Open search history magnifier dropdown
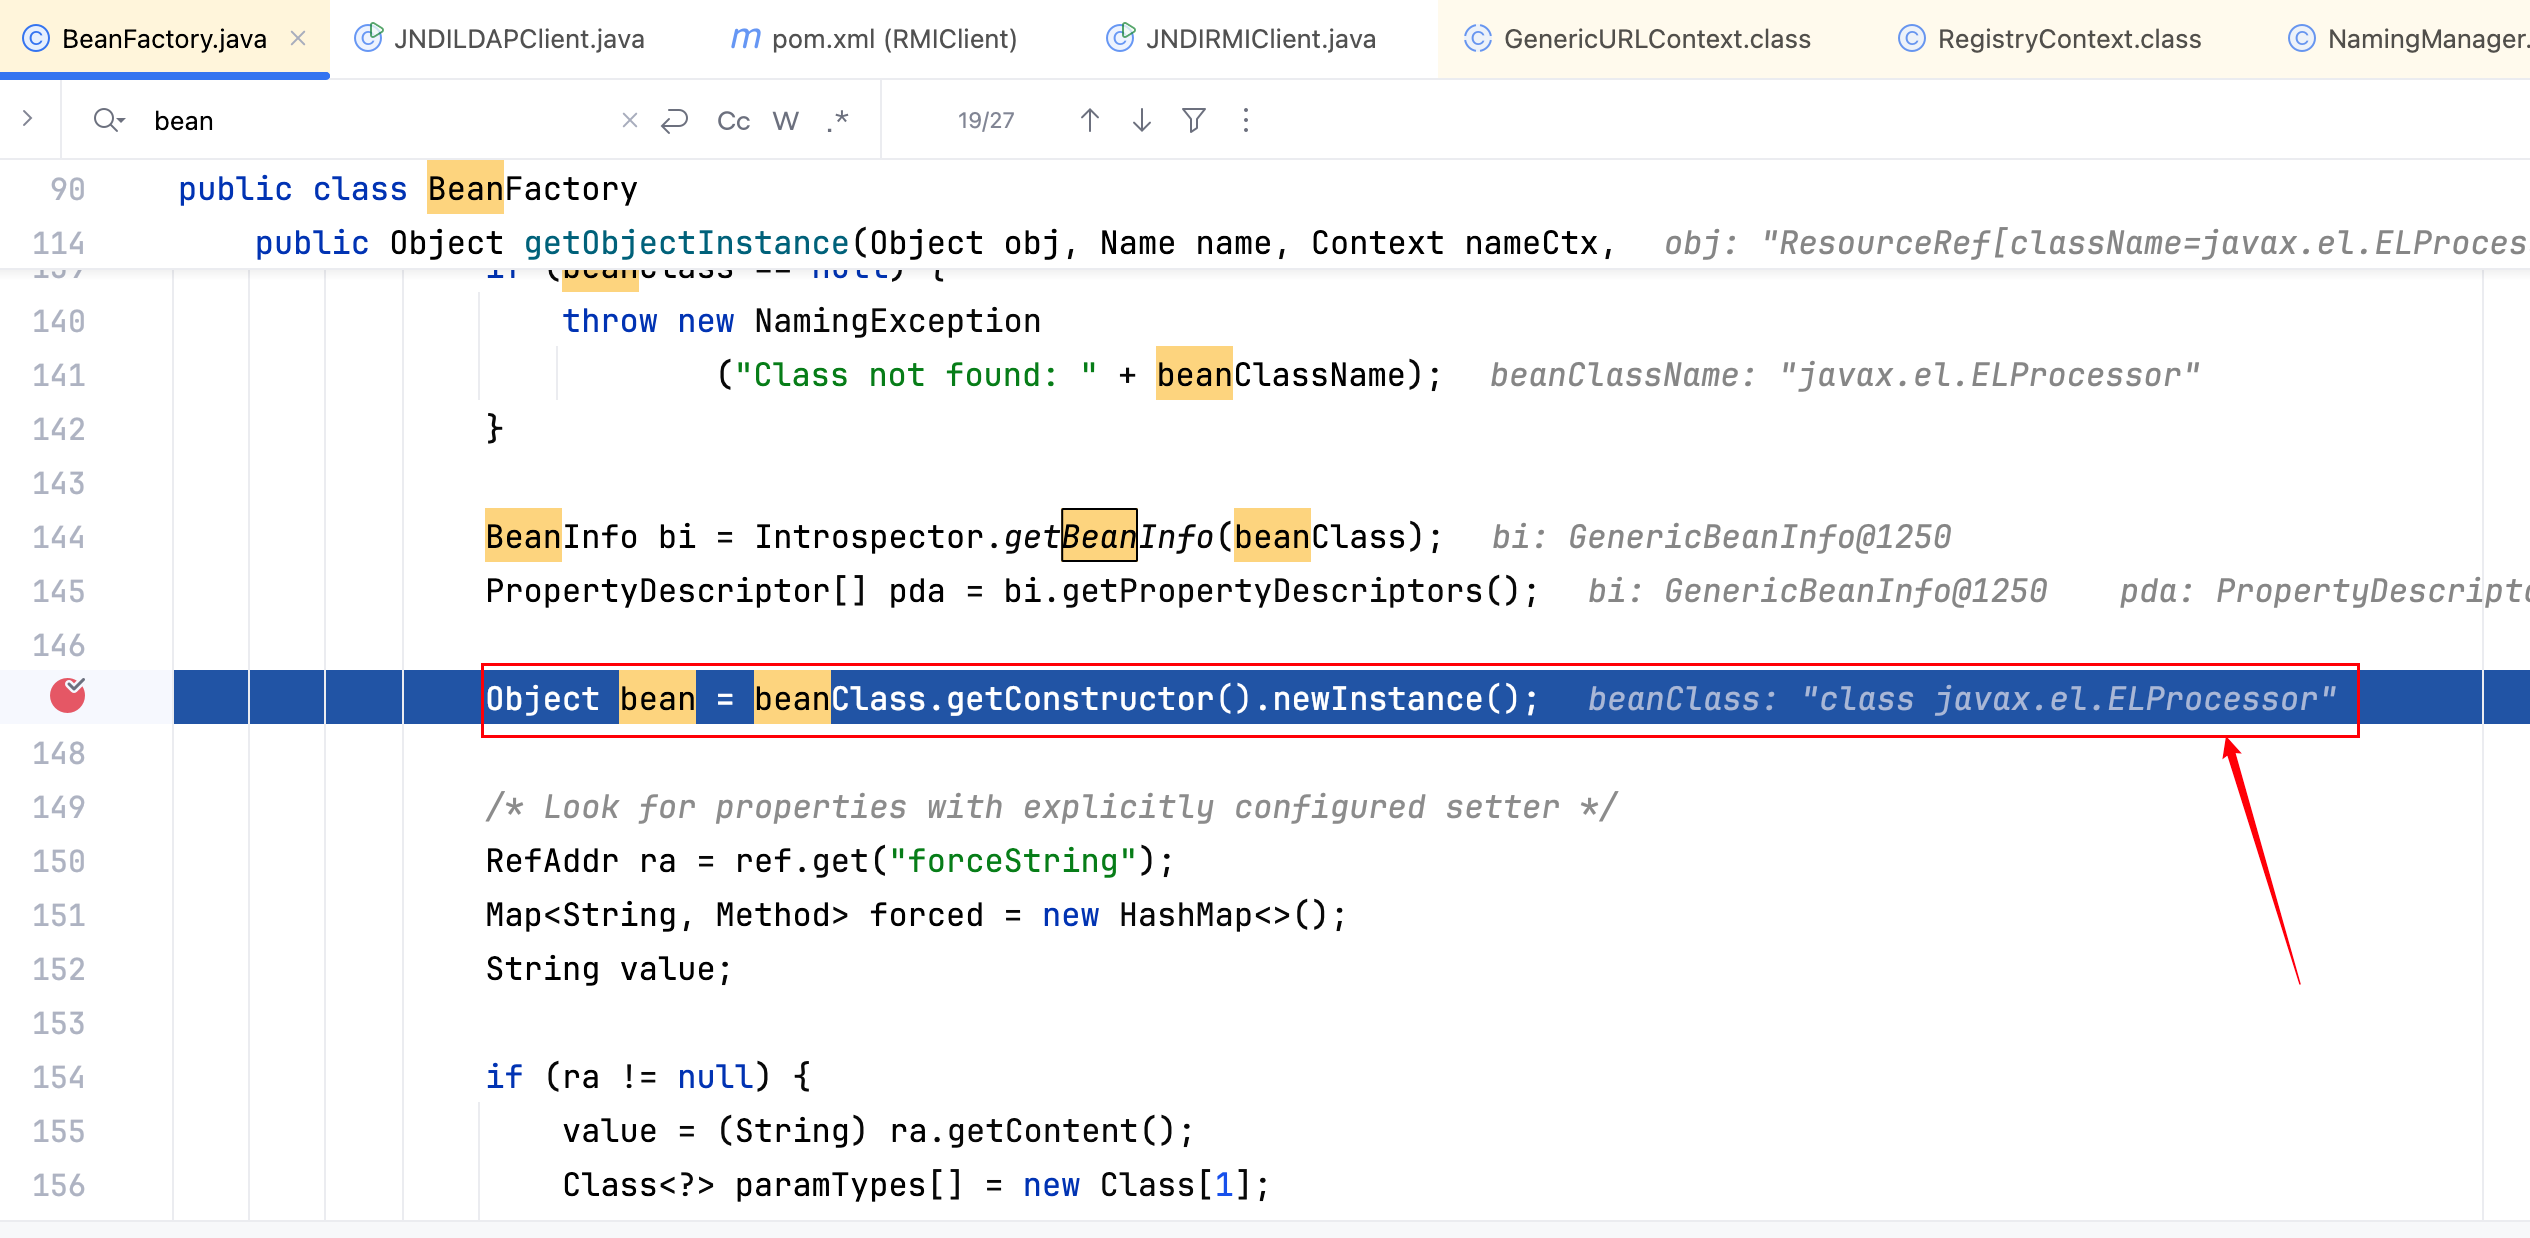The image size is (2530, 1238). tap(109, 121)
